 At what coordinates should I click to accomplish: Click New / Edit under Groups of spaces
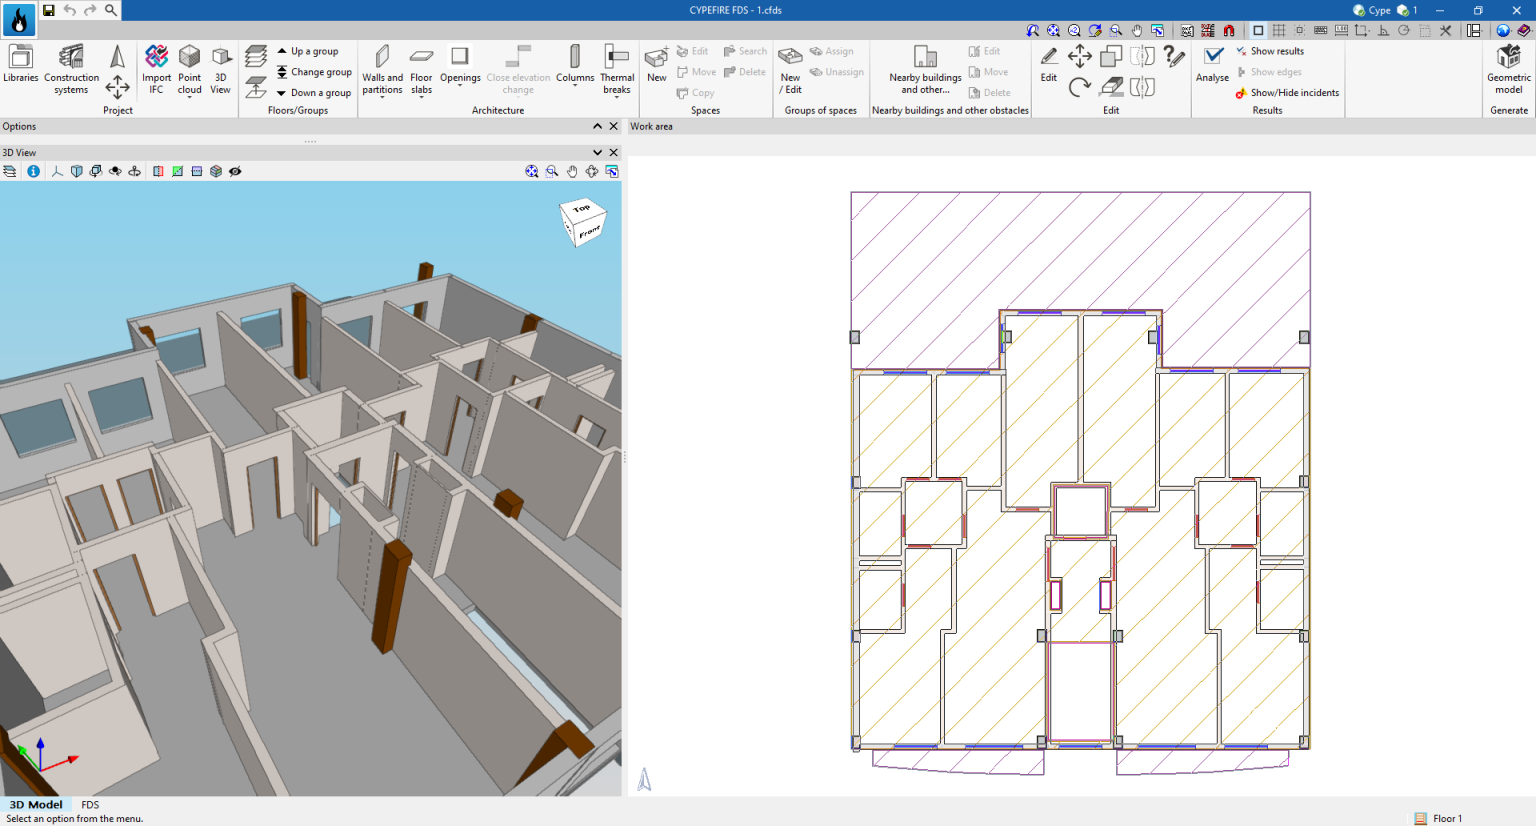click(x=790, y=70)
